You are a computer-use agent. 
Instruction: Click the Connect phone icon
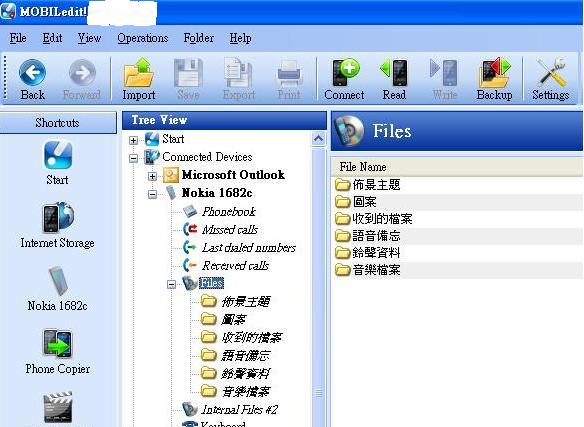[345, 73]
